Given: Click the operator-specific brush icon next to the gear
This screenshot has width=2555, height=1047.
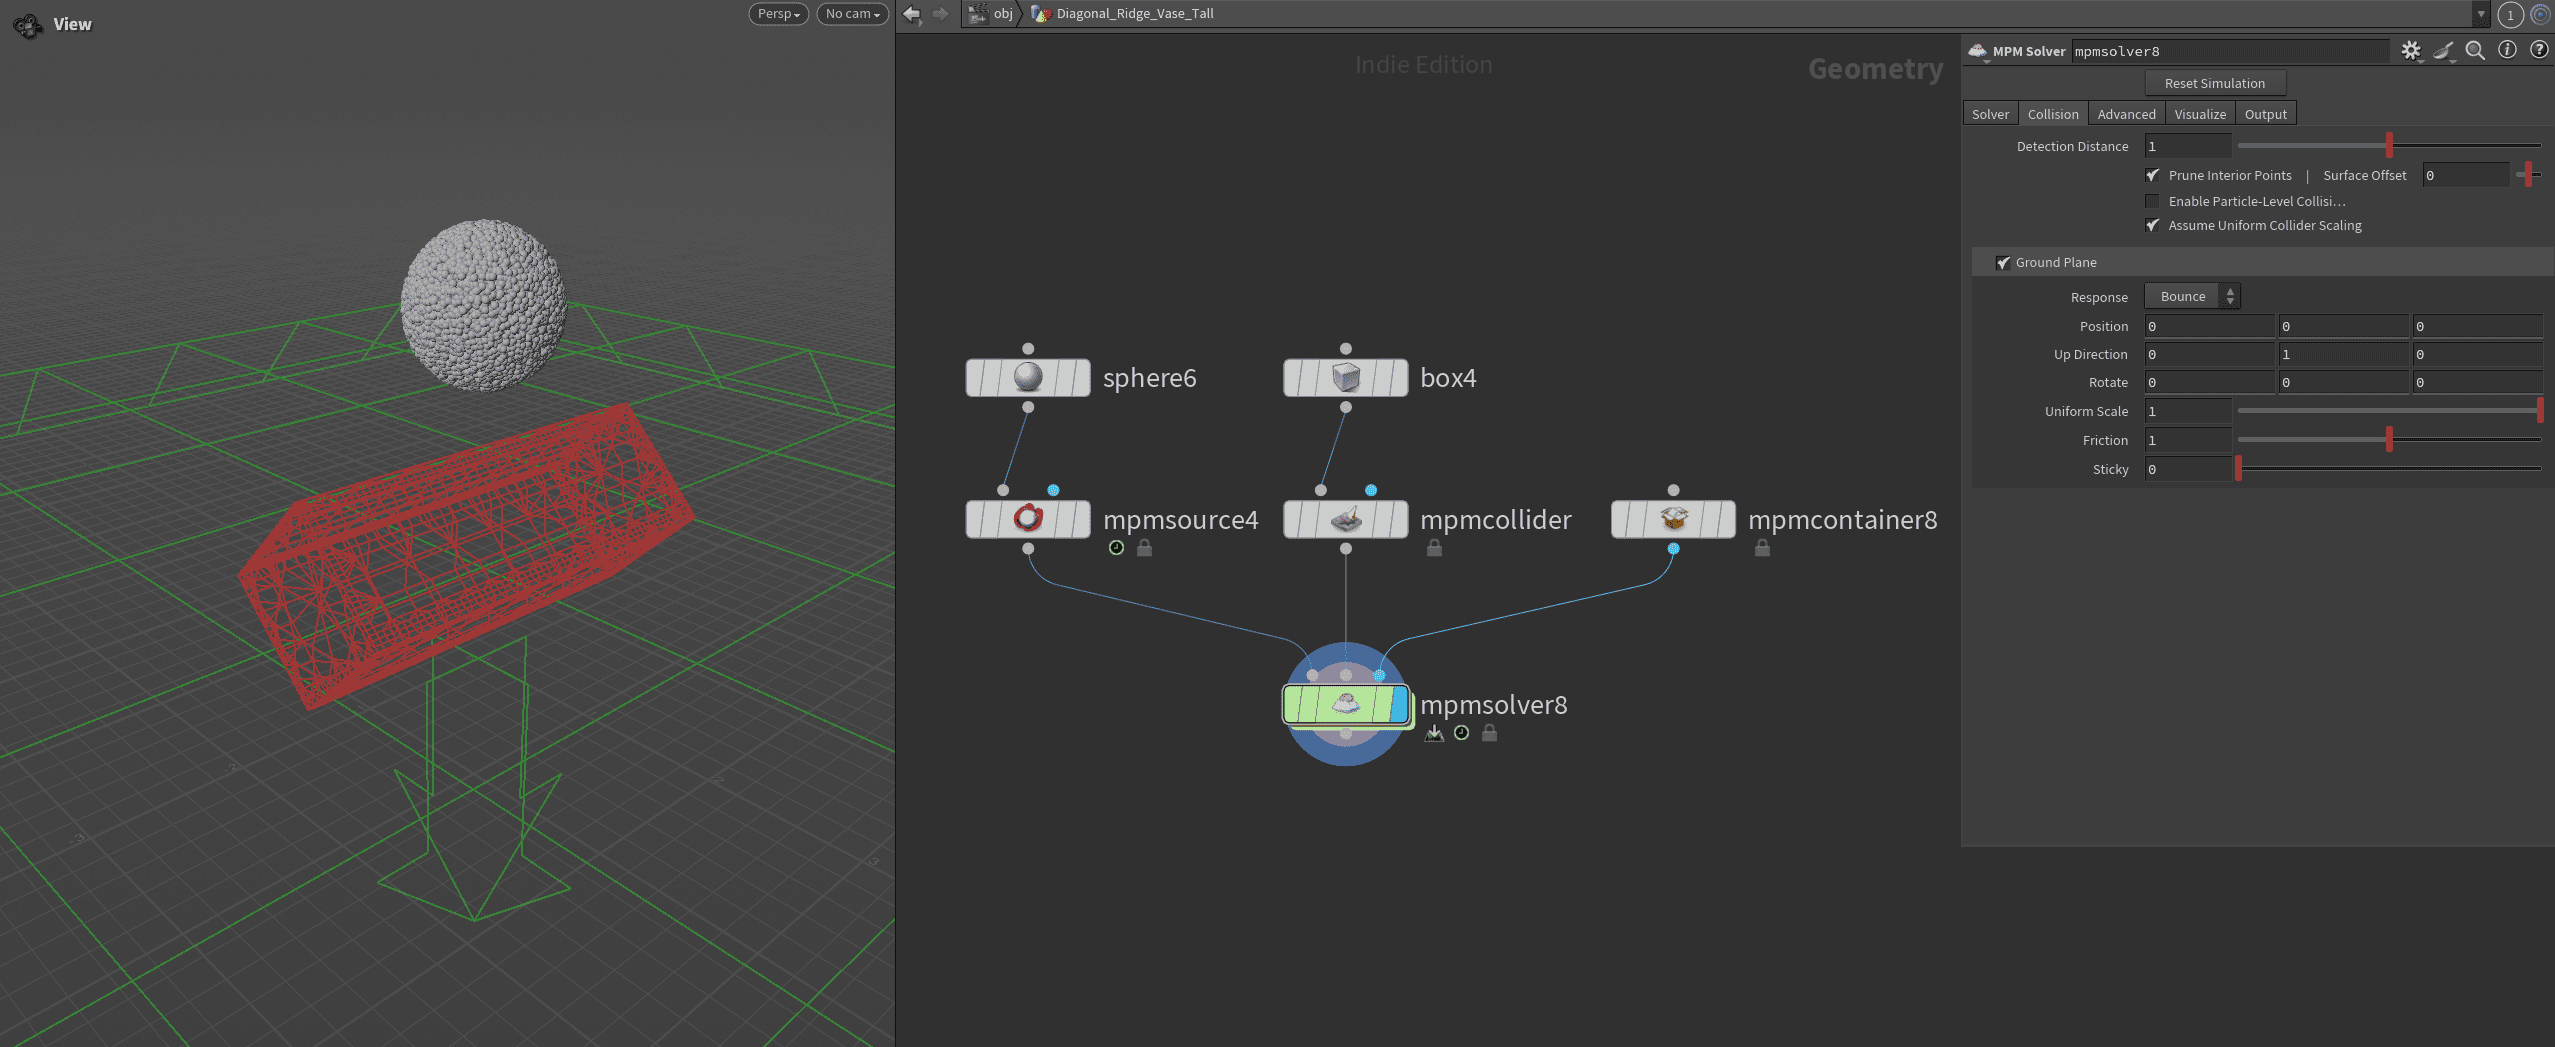Looking at the screenshot, I should click(x=2443, y=51).
